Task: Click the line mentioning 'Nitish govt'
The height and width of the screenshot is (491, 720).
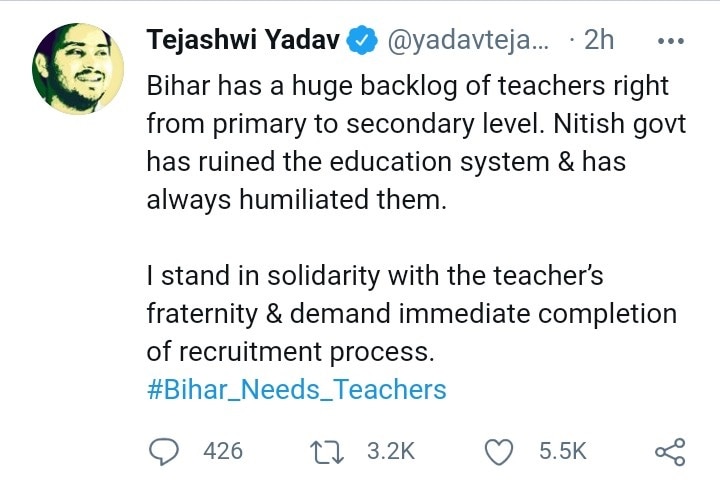Action: (x=416, y=124)
